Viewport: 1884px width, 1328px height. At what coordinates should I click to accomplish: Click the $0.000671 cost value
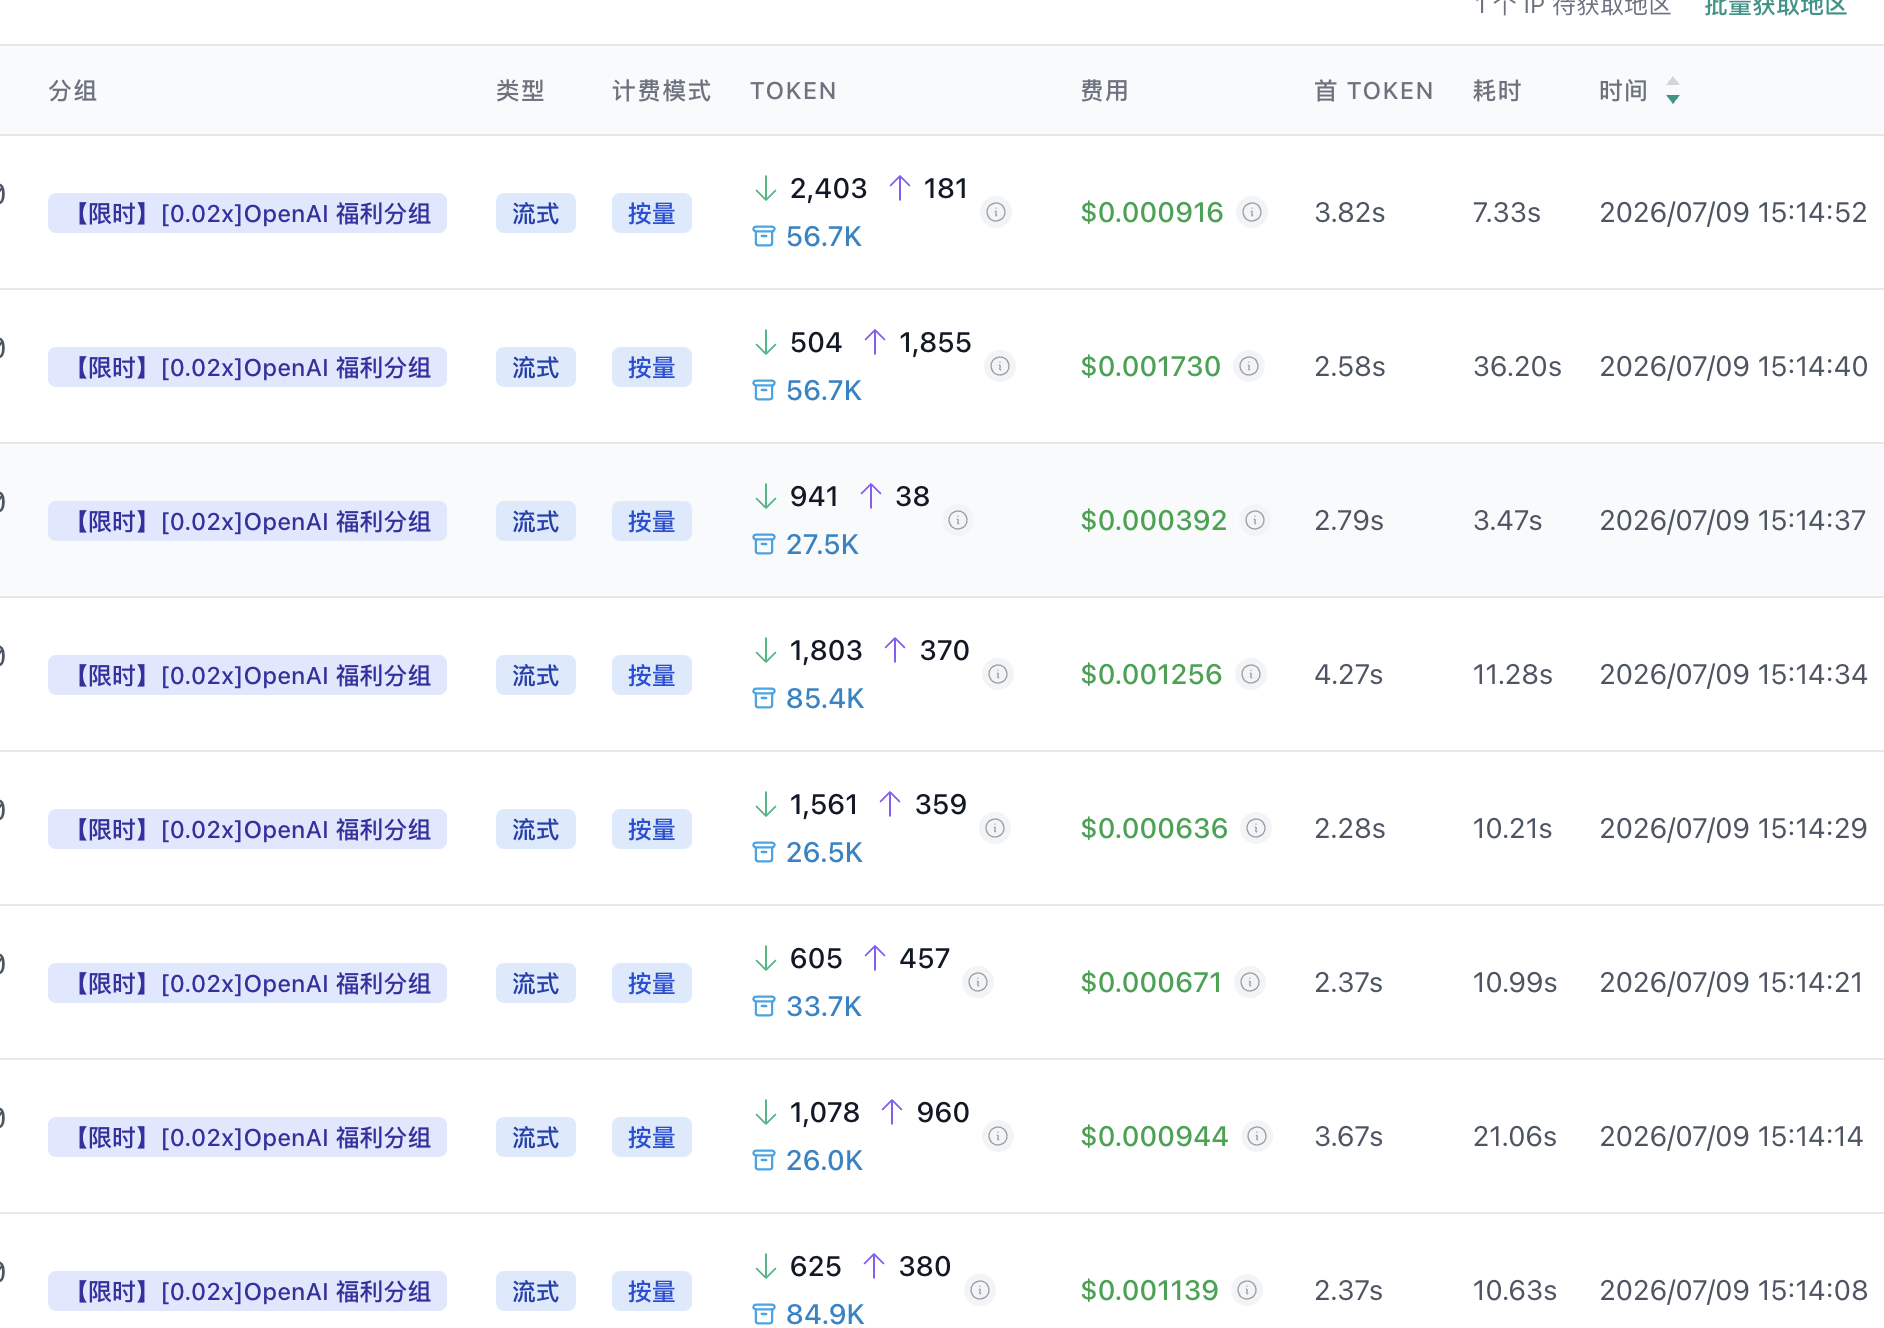point(1151,982)
